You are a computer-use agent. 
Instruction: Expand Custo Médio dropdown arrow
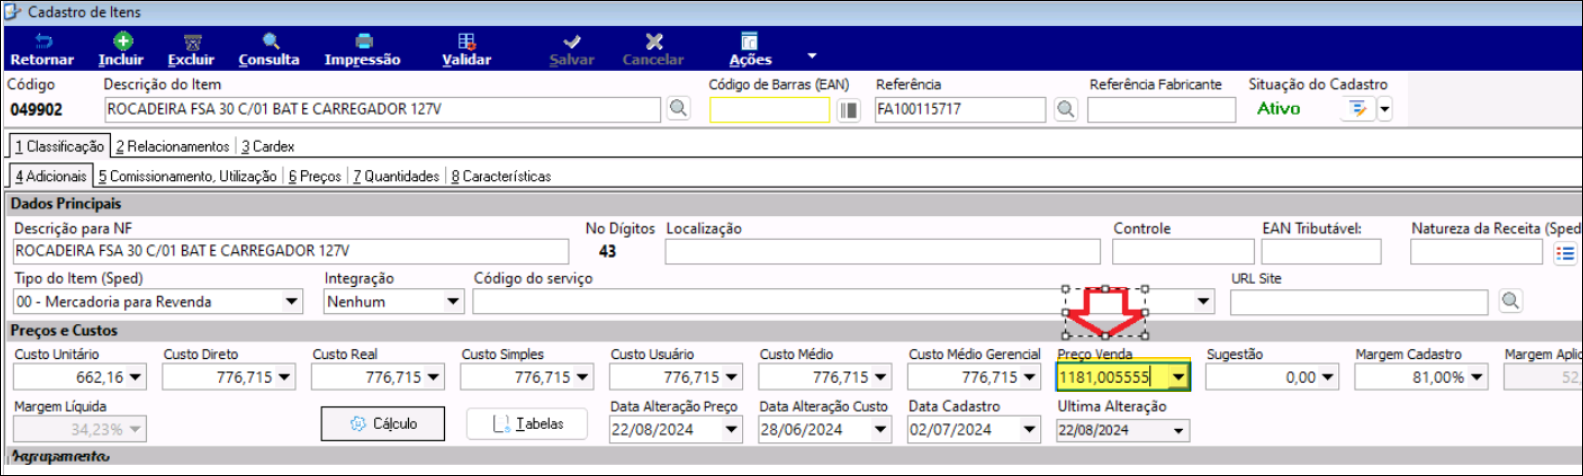coord(881,377)
